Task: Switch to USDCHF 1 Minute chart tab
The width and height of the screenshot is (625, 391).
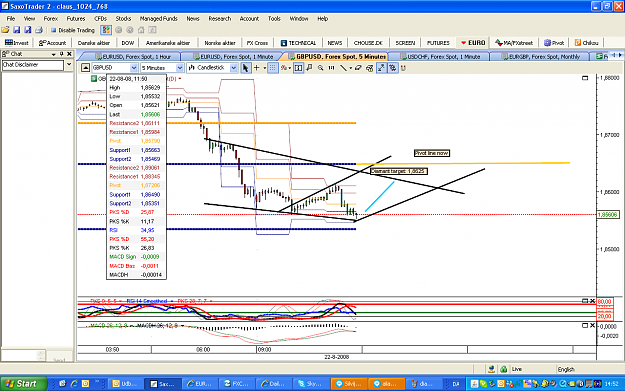Action: click(x=440, y=57)
